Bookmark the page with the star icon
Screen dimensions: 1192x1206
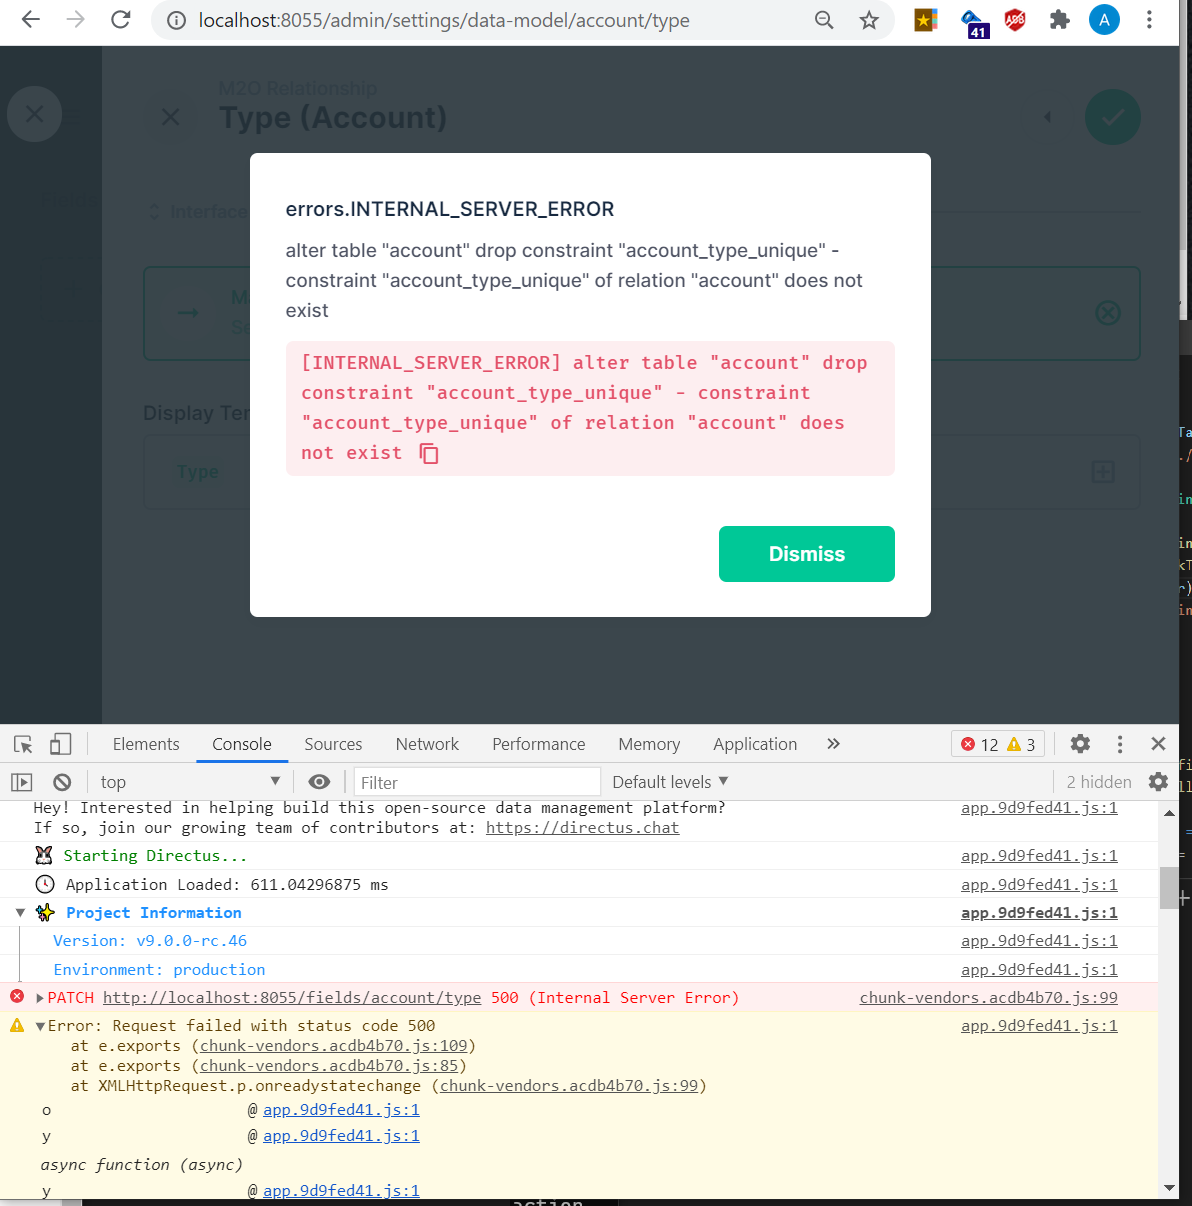869,20
